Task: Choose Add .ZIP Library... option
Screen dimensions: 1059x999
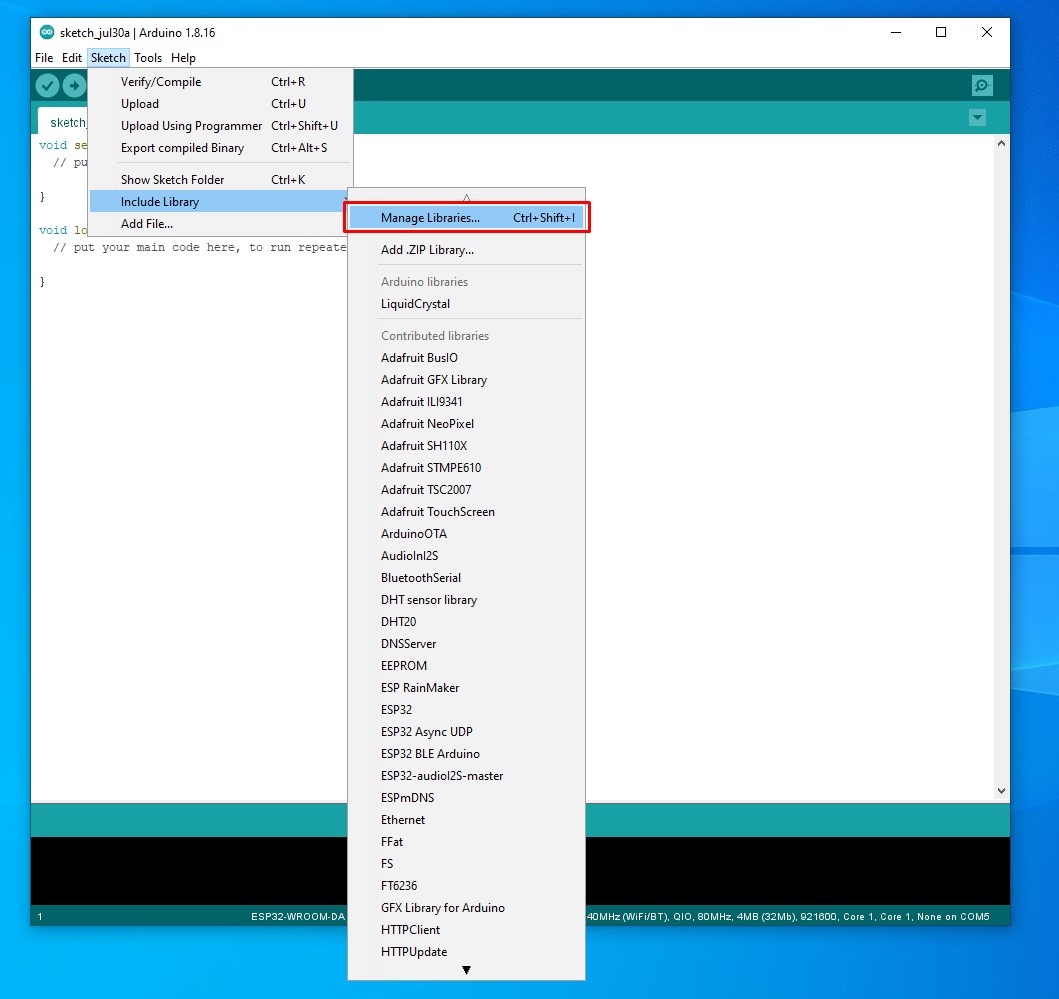Action: 427,250
